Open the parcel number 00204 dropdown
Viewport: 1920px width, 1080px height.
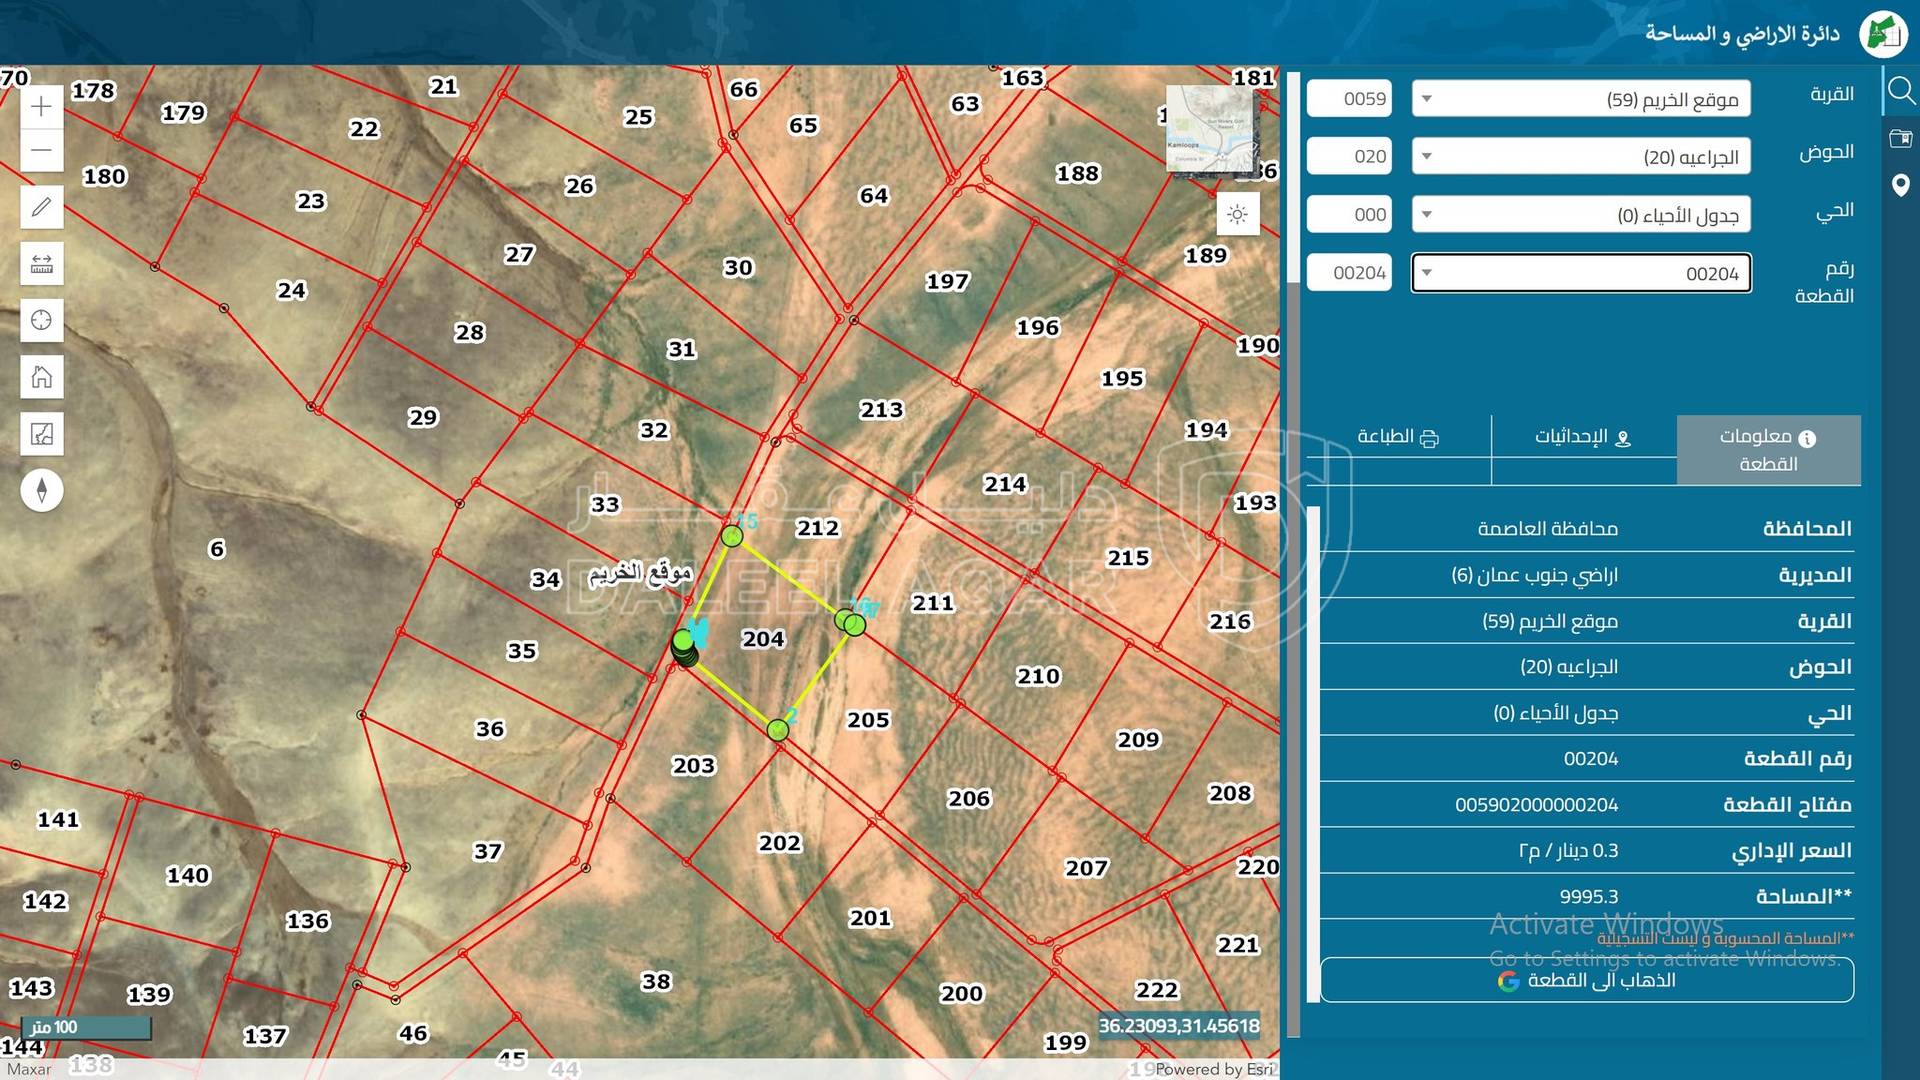tap(1580, 273)
